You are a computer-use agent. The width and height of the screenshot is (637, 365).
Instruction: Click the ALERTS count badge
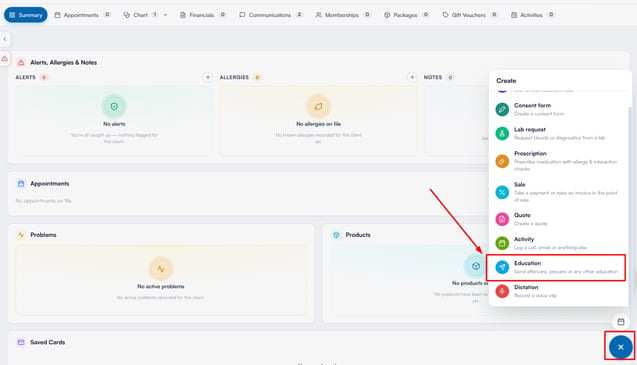[44, 77]
